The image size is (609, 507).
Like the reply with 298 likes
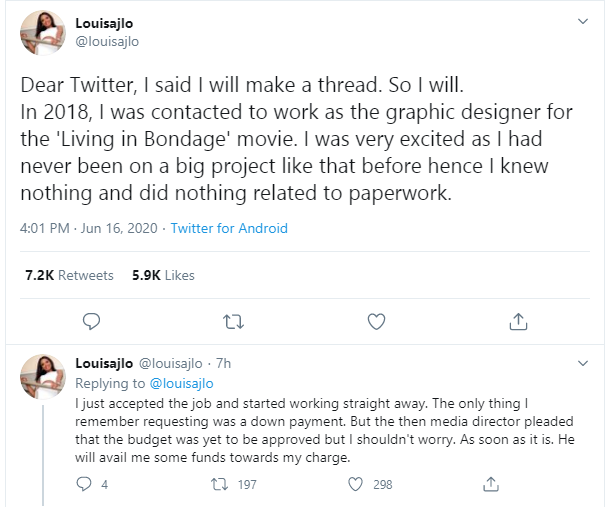[355, 484]
